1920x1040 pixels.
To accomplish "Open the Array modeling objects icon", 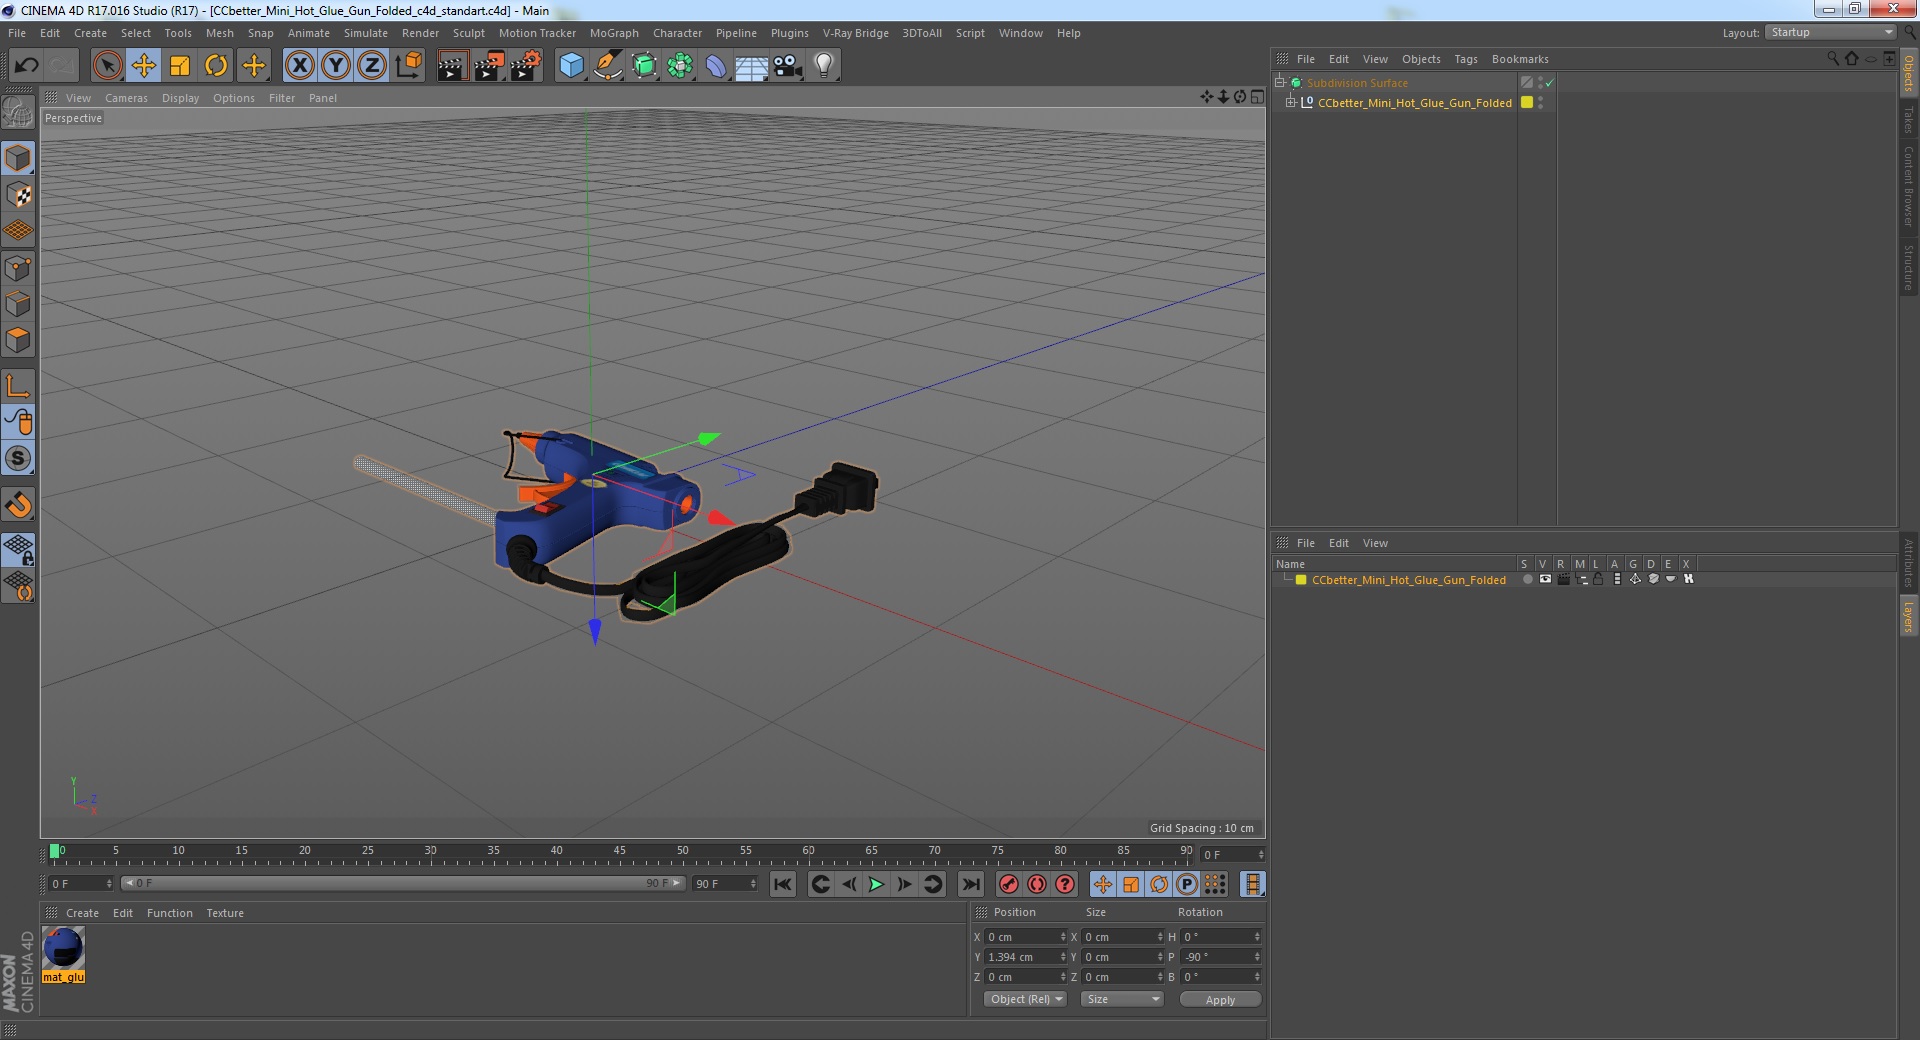I will click(x=680, y=66).
